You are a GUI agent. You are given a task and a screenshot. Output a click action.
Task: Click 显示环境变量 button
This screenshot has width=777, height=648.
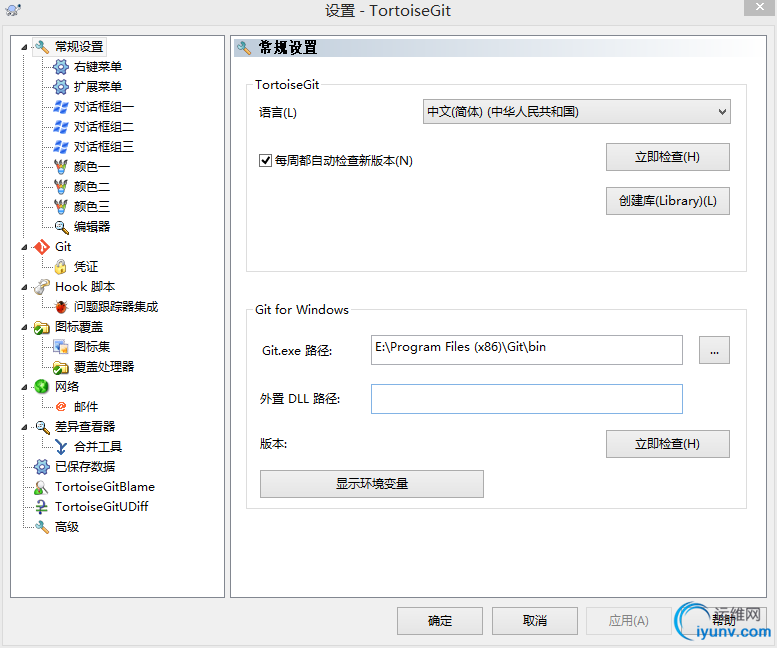(x=372, y=484)
